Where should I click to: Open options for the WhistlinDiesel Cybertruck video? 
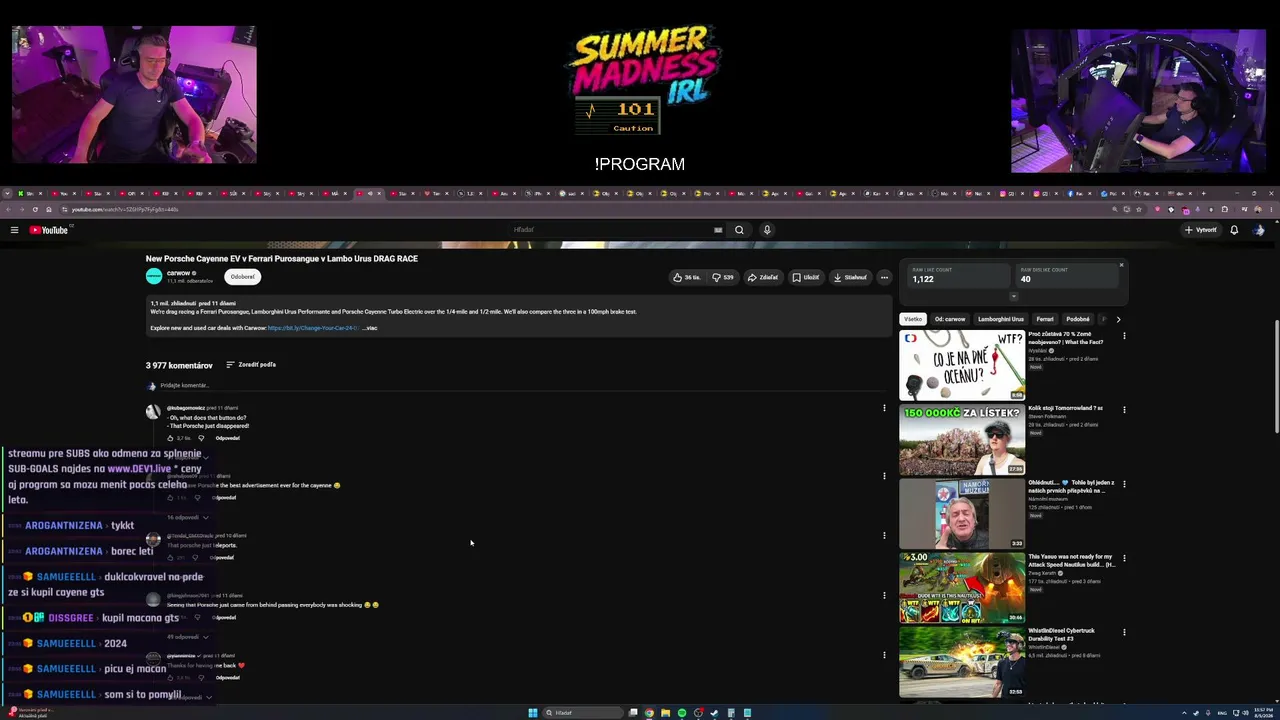(x=1124, y=632)
